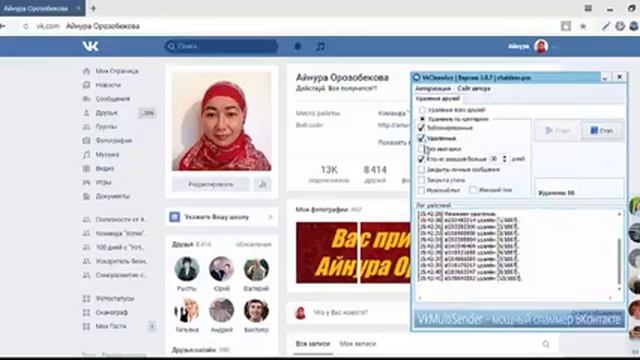Check the Мужской пол checkbox
This screenshot has width=640, height=360.
(422, 190)
